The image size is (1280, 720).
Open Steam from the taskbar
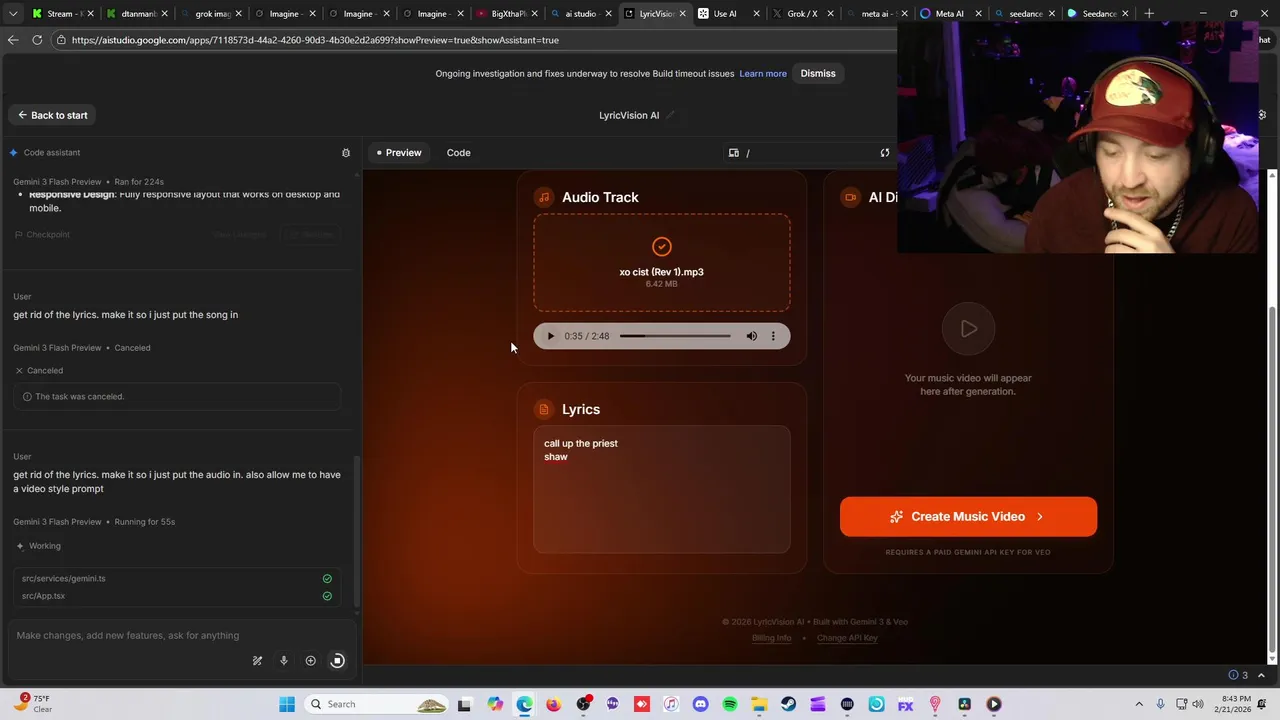(788, 704)
